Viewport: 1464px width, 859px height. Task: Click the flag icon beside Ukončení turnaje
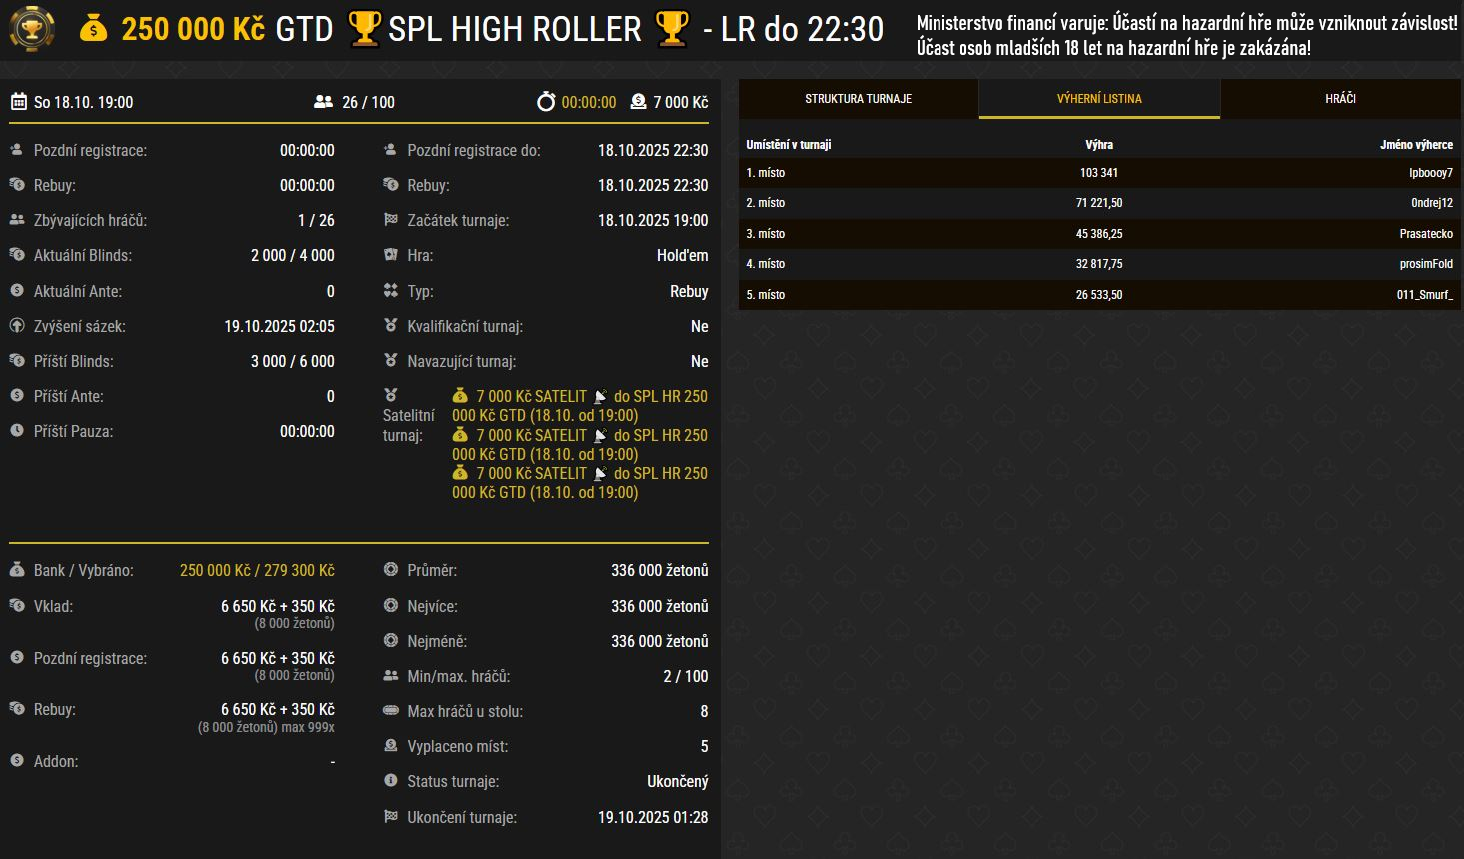[391, 817]
